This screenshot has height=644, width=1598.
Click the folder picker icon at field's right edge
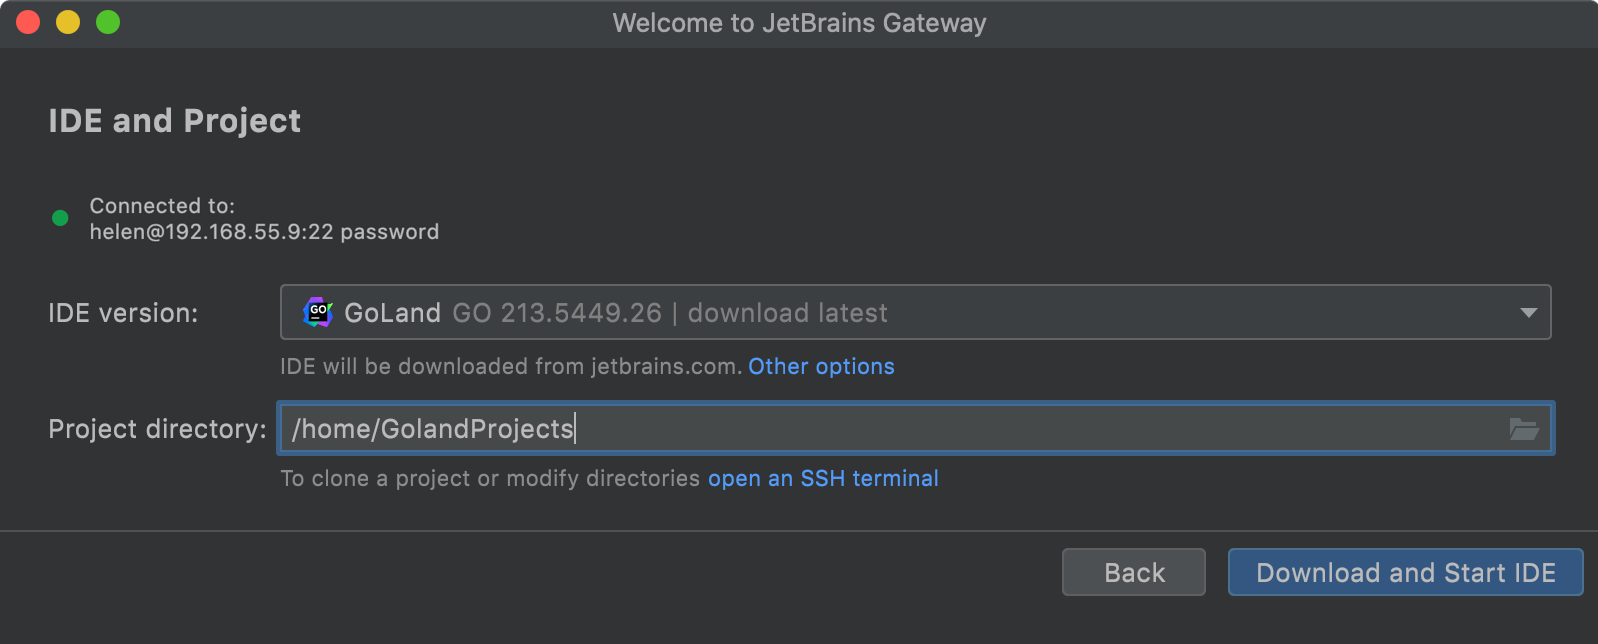pos(1524,428)
